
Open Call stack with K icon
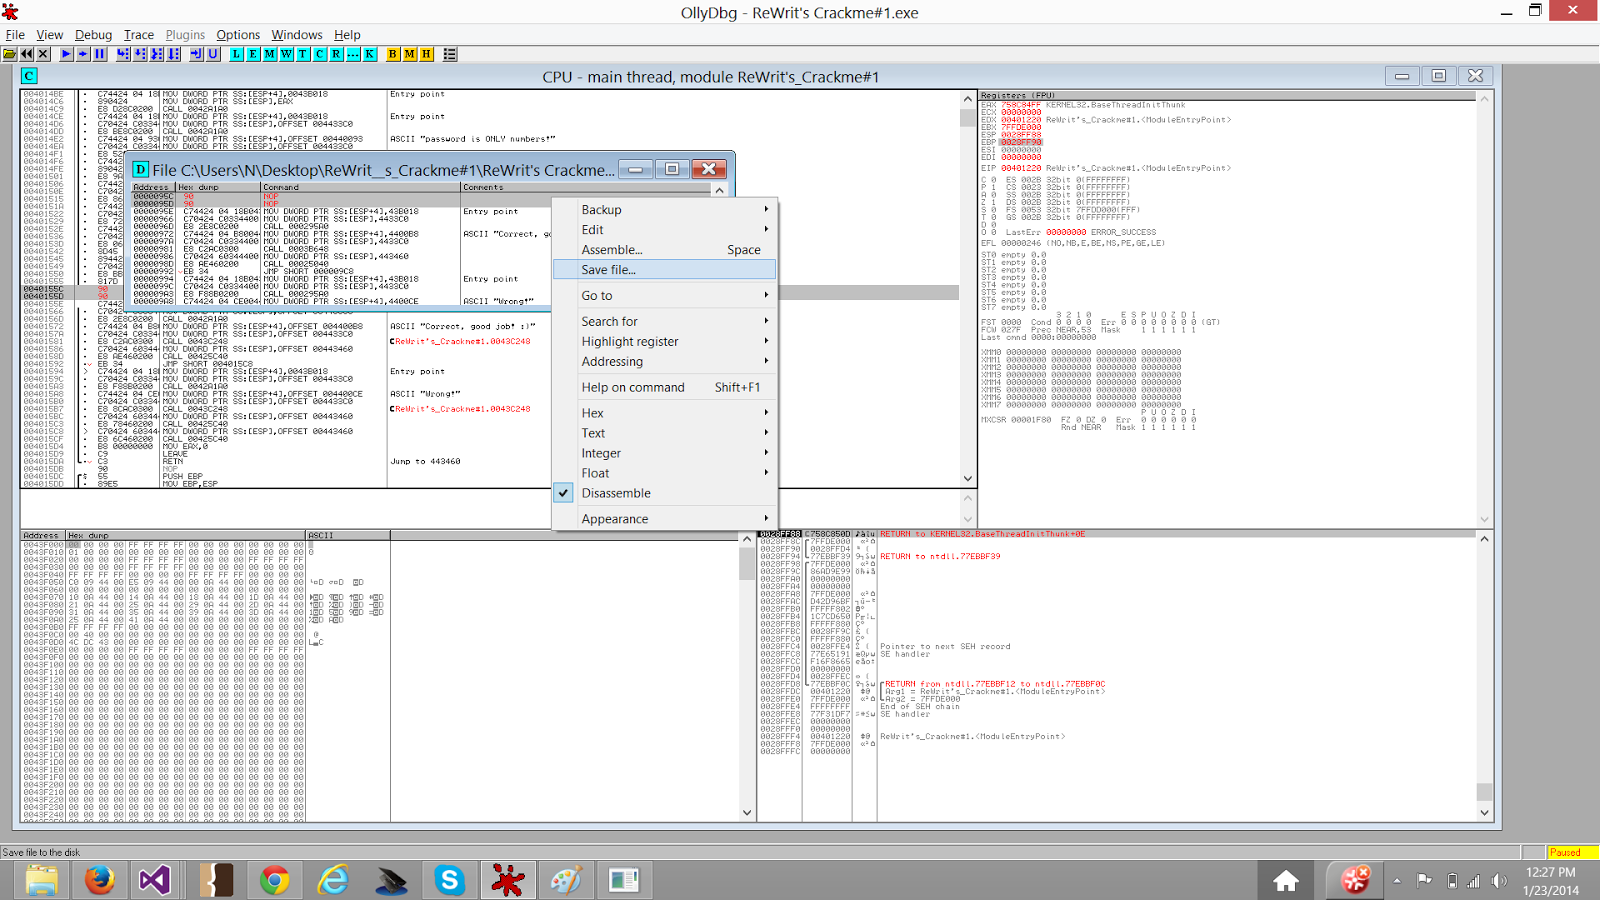(x=370, y=54)
